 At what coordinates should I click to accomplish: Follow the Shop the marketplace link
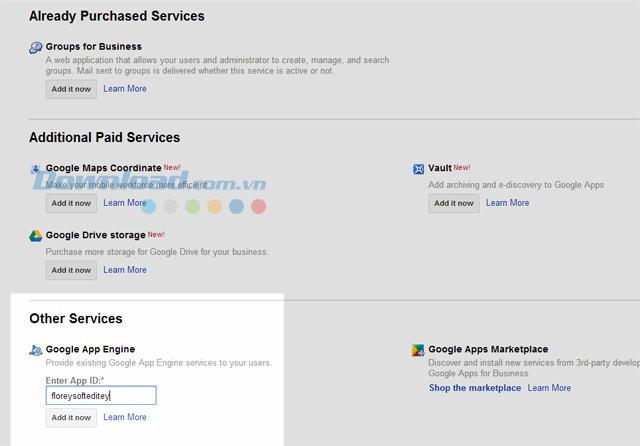pos(475,388)
